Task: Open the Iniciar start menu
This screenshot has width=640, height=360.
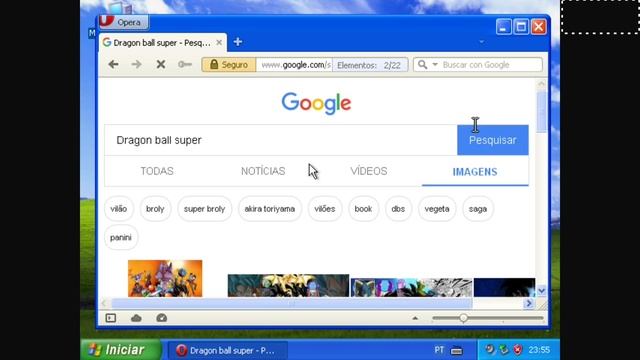Action: click(121, 350)
